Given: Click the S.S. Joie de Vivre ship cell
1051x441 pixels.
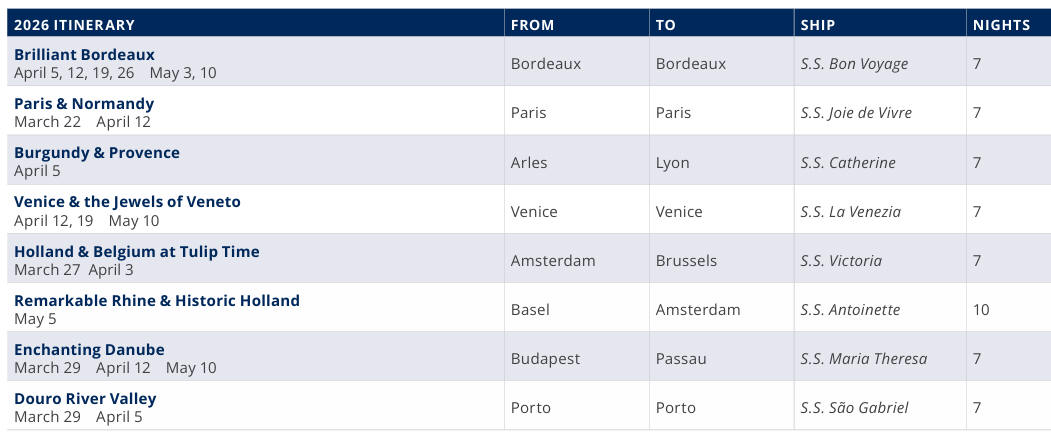Looking at the screenshot, I should pos(856,113).
